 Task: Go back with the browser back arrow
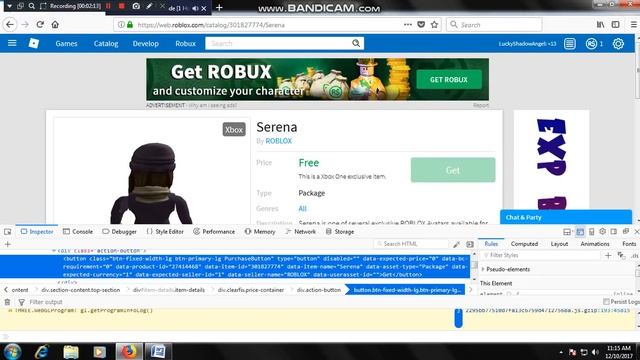tap(10, 24)
